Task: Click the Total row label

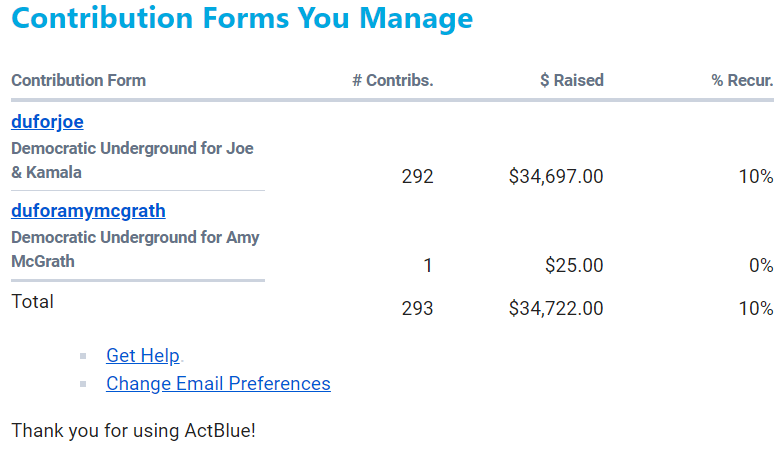Action: coord(32,302)
